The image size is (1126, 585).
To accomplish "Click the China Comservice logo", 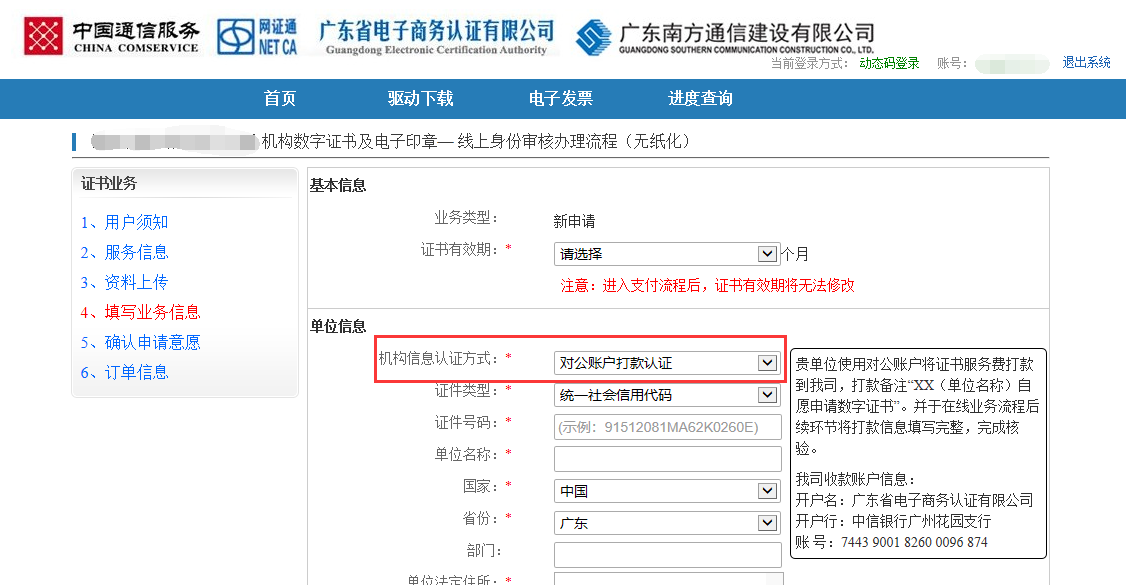I will click(x=112, y=36).
